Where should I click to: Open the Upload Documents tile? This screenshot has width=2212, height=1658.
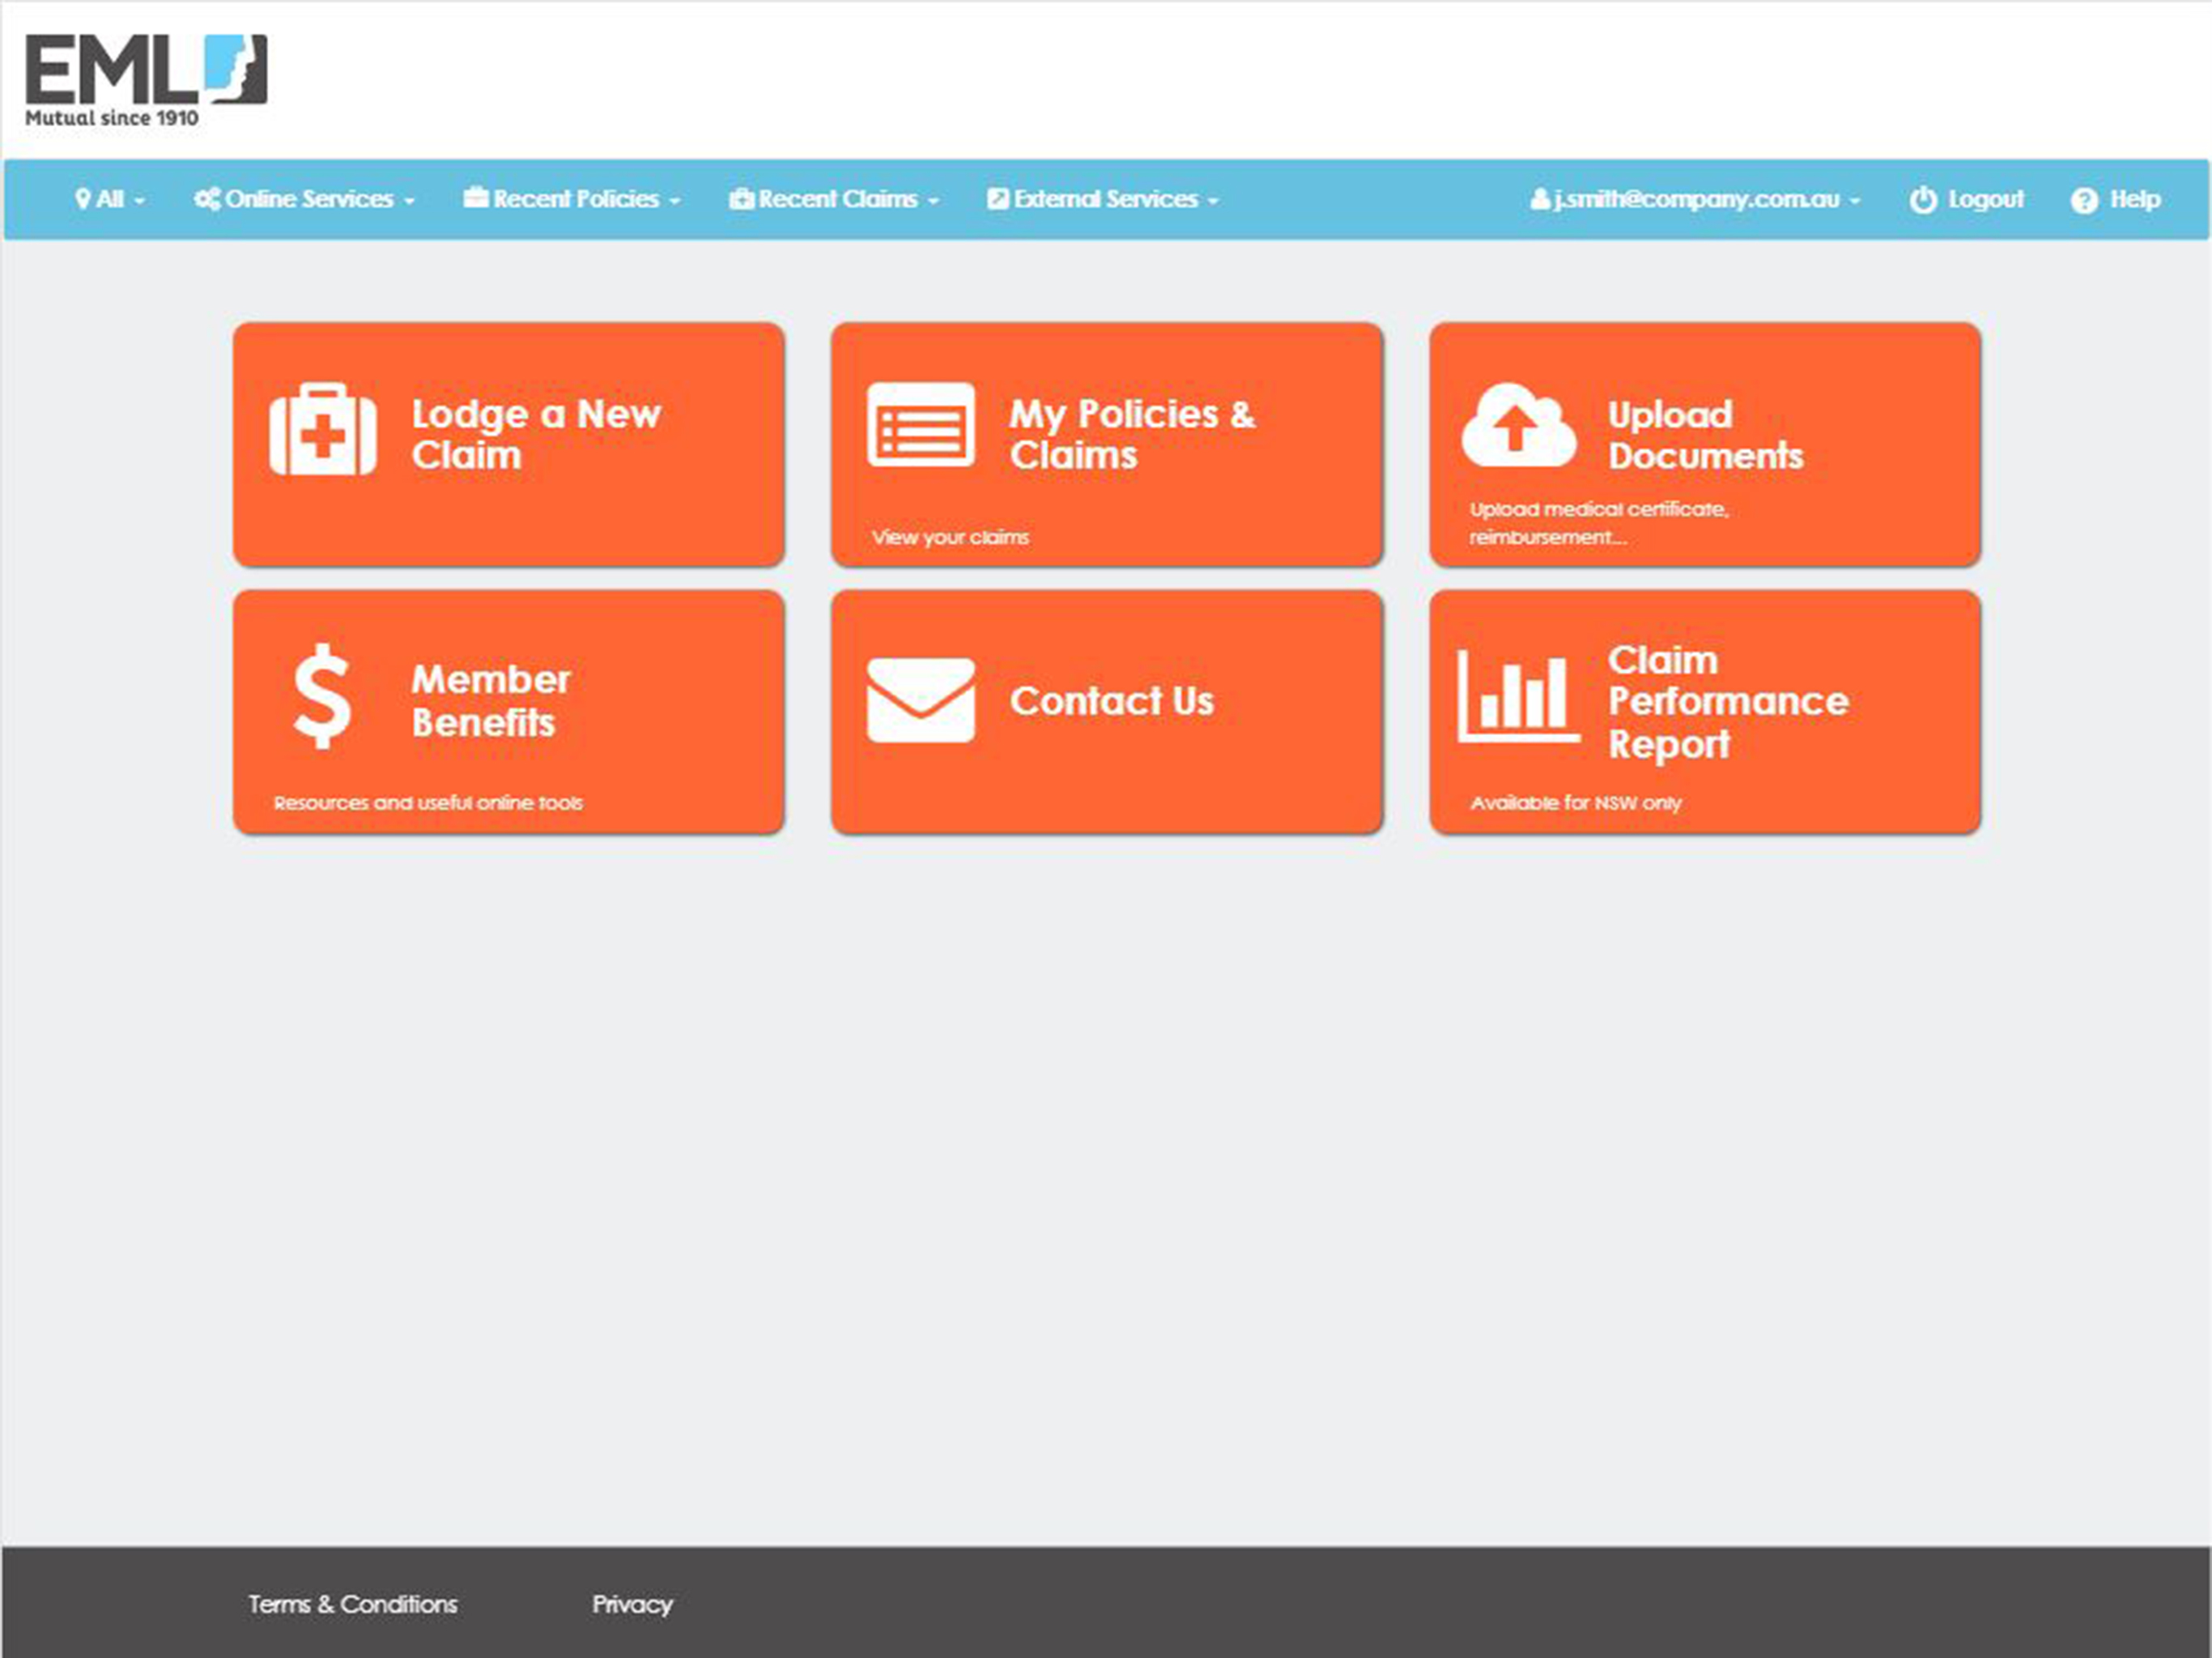(x=1705, y=444)
